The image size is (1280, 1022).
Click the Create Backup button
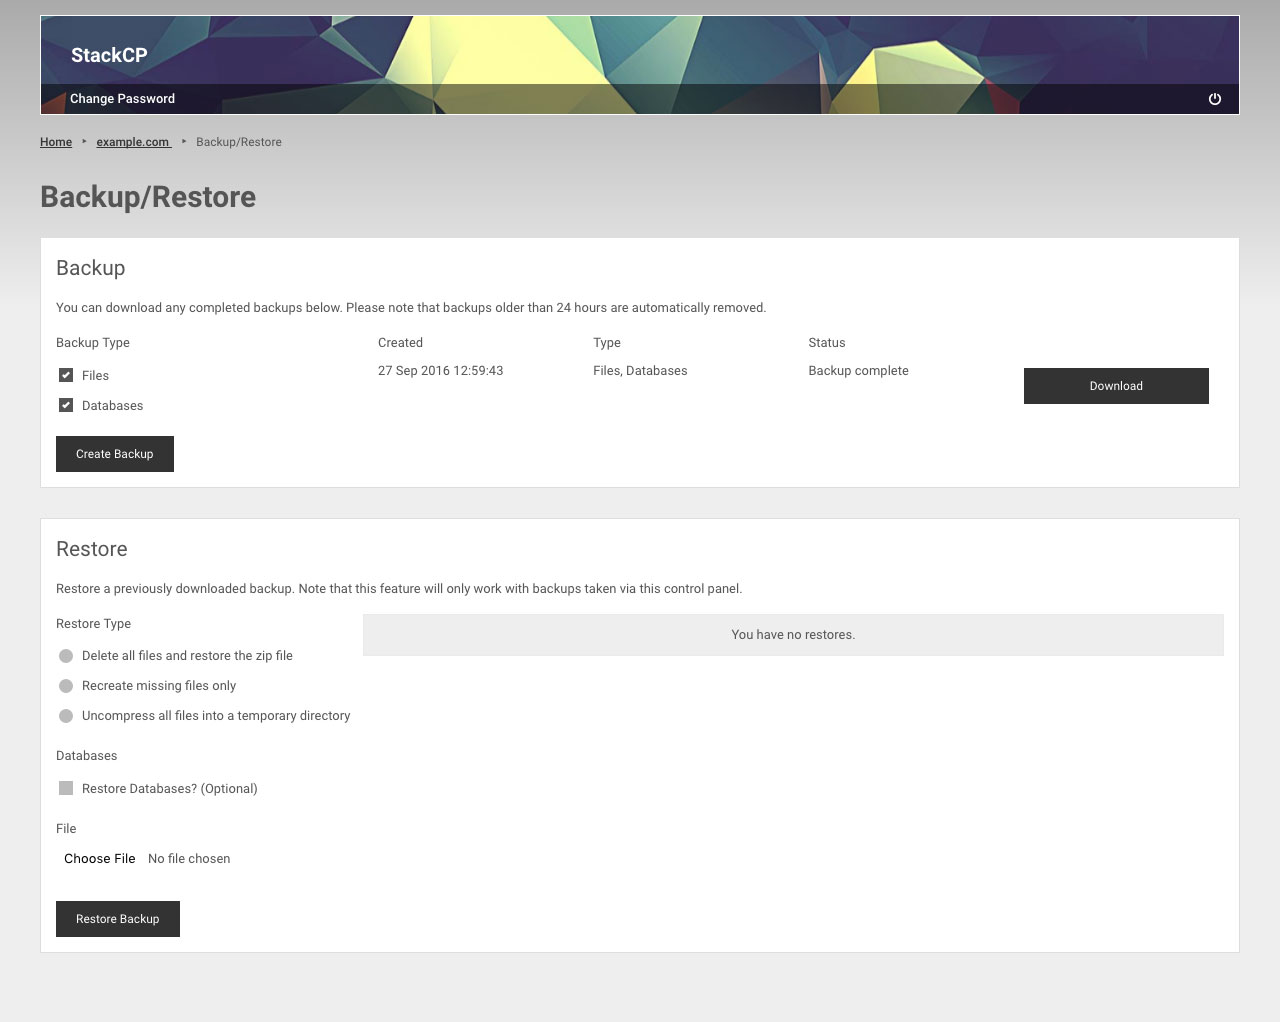click(114, 454)
